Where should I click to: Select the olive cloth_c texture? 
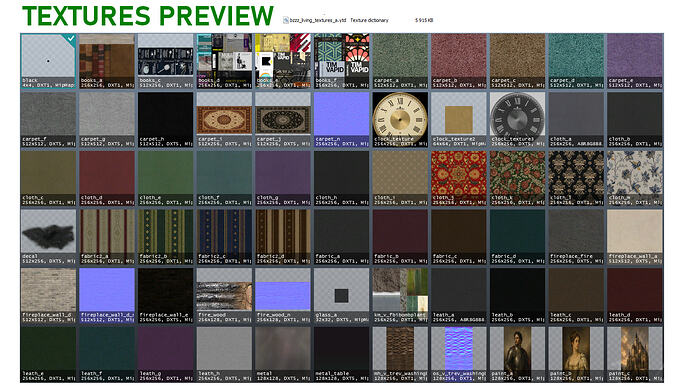[x=48, y=178]
